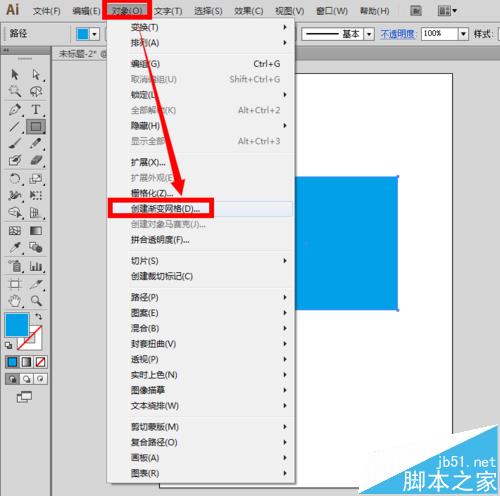500x496 pixels.
Task: Select the Free Transform tool
Action: 36,195
